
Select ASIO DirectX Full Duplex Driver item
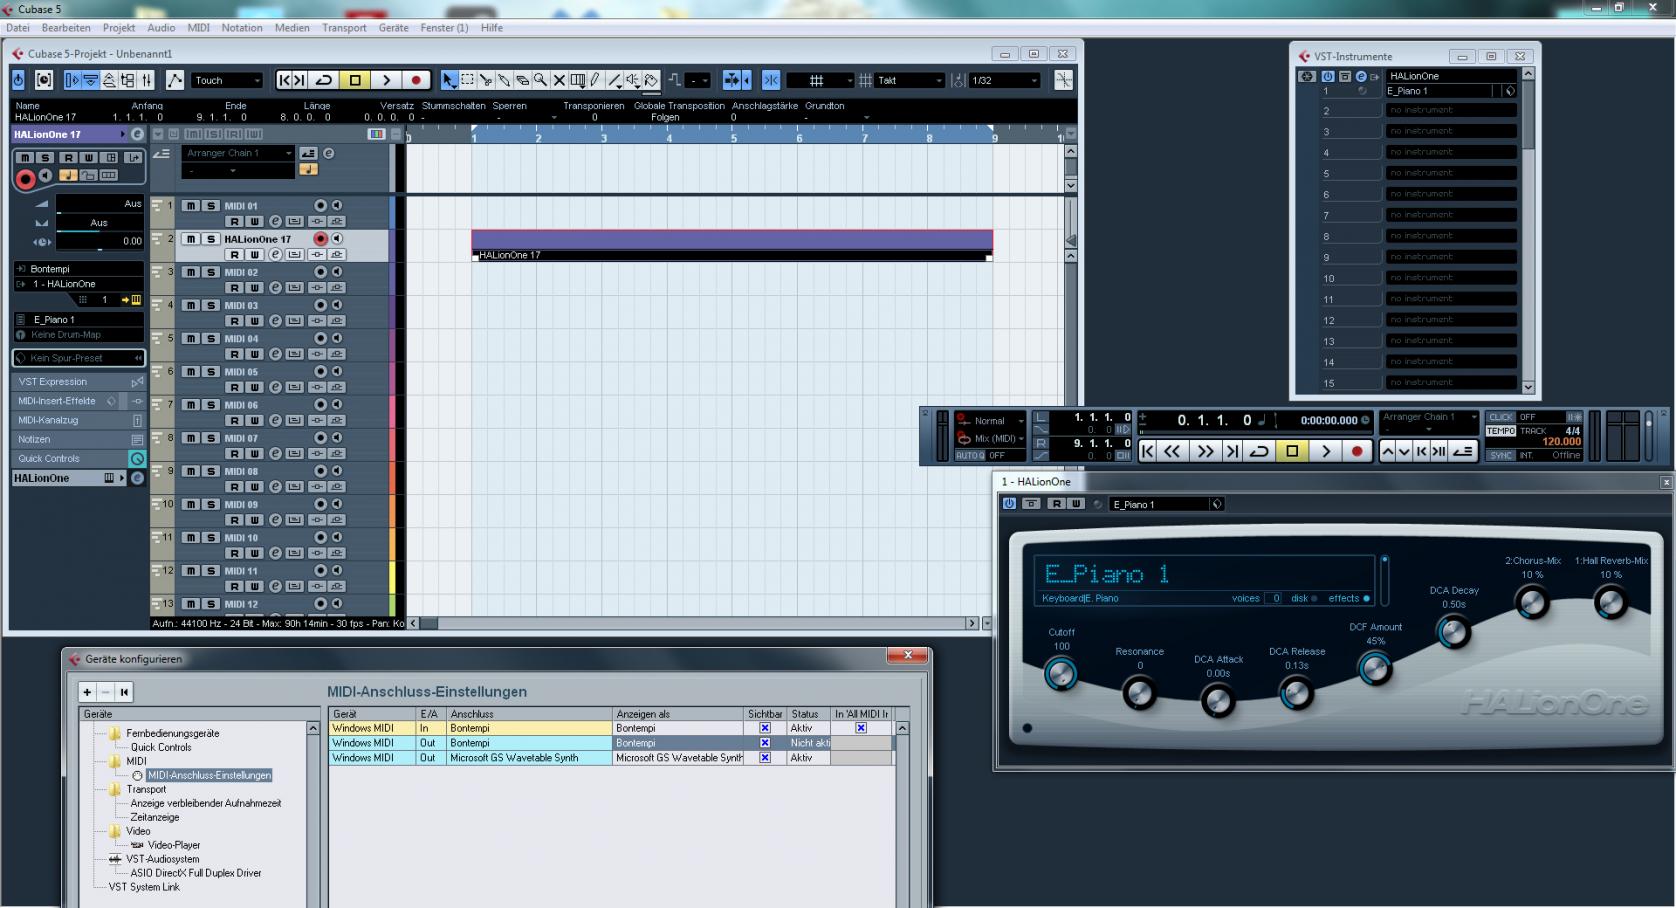195,873
